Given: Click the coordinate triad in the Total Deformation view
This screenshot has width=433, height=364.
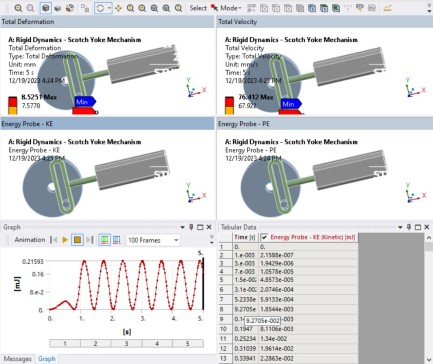Looking at the screenshot, I should click(x=196, y=88).
